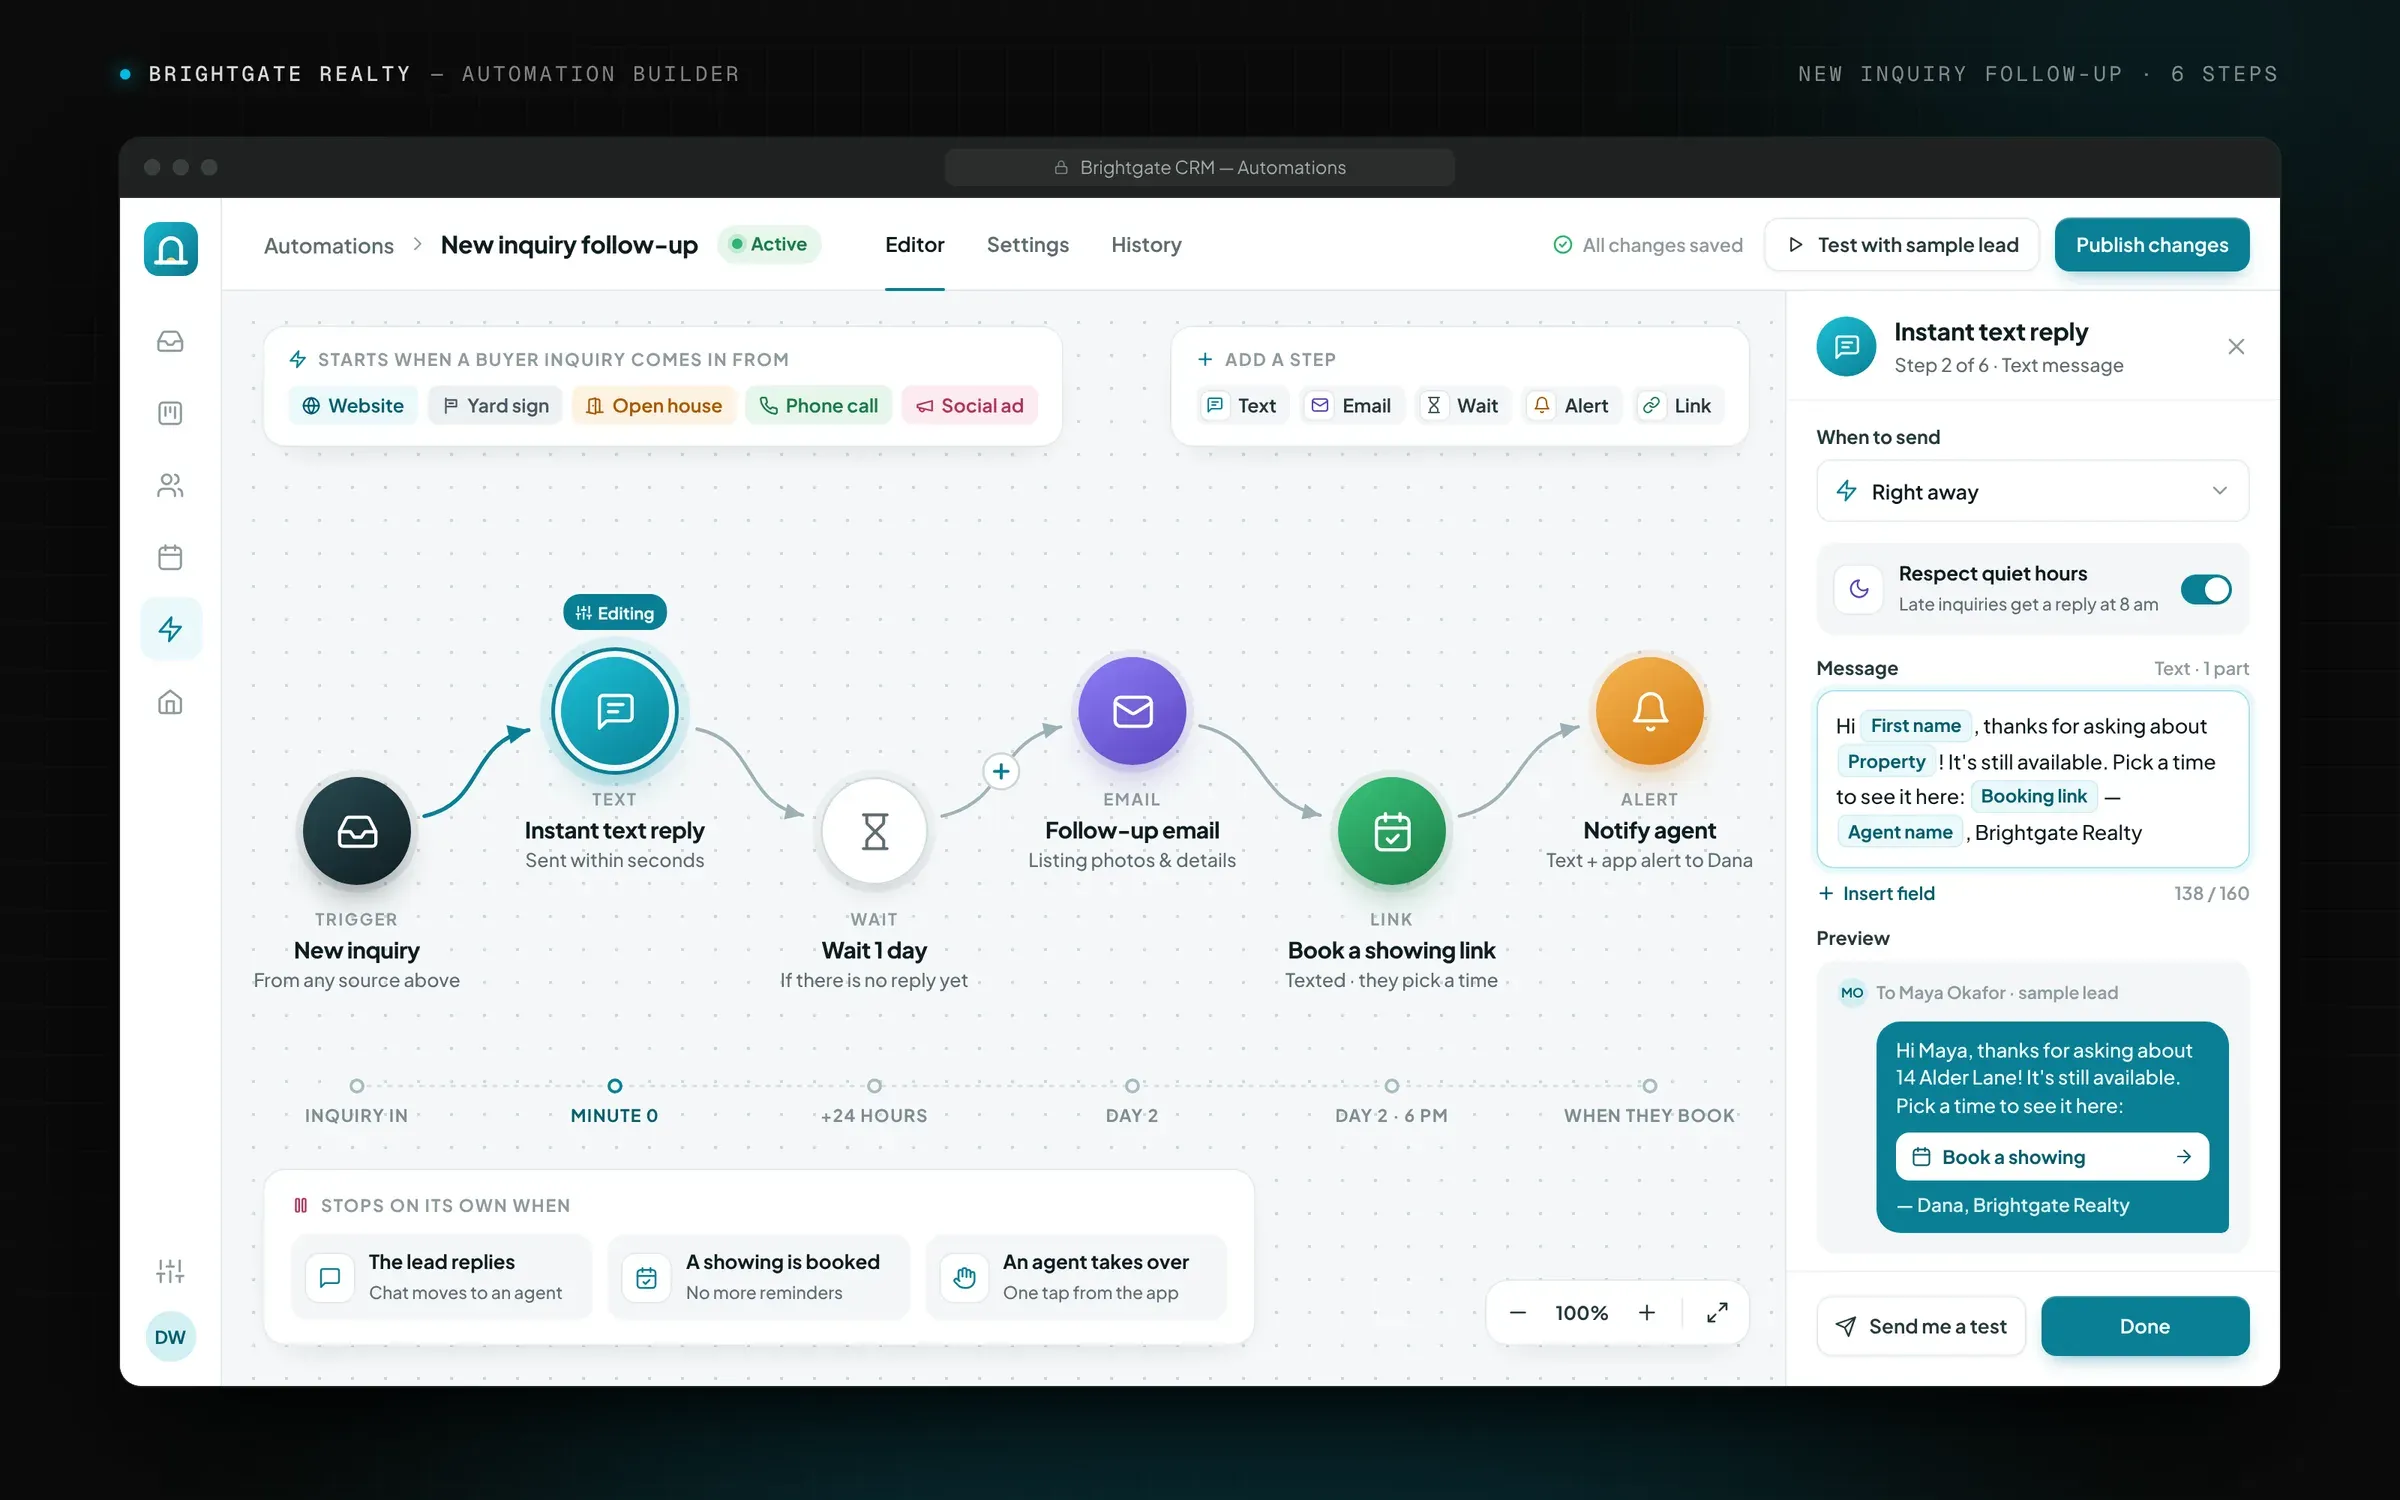Click the Brightgate bell logo
The height and width of the screenshot is (1500, 2400).
[x=171, y=249]
